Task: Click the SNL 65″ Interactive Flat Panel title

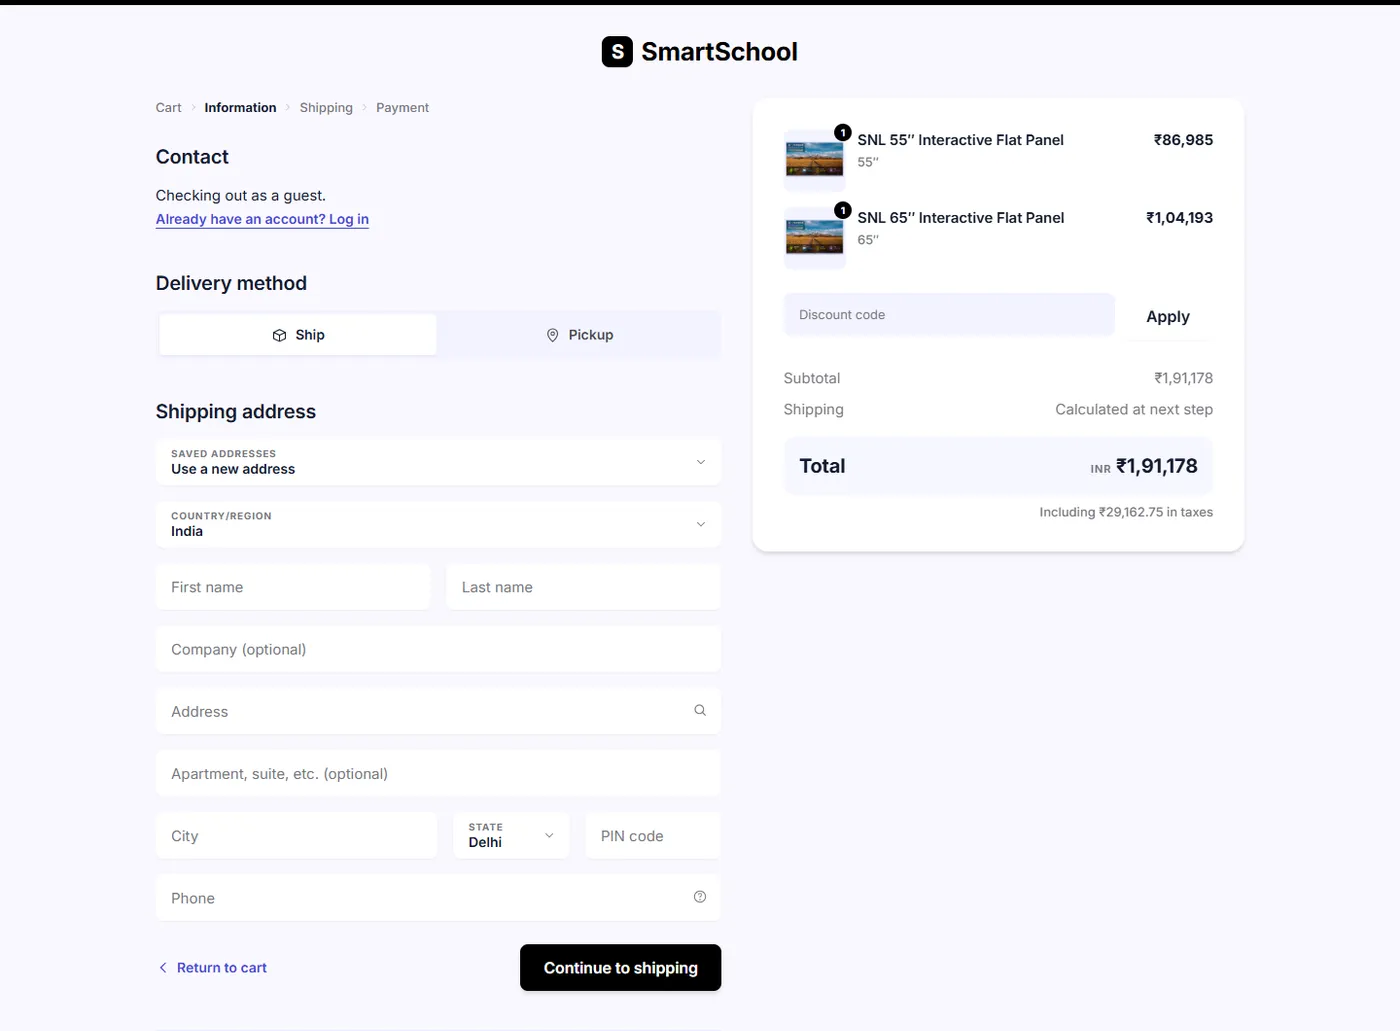Action: coord(960,218)
